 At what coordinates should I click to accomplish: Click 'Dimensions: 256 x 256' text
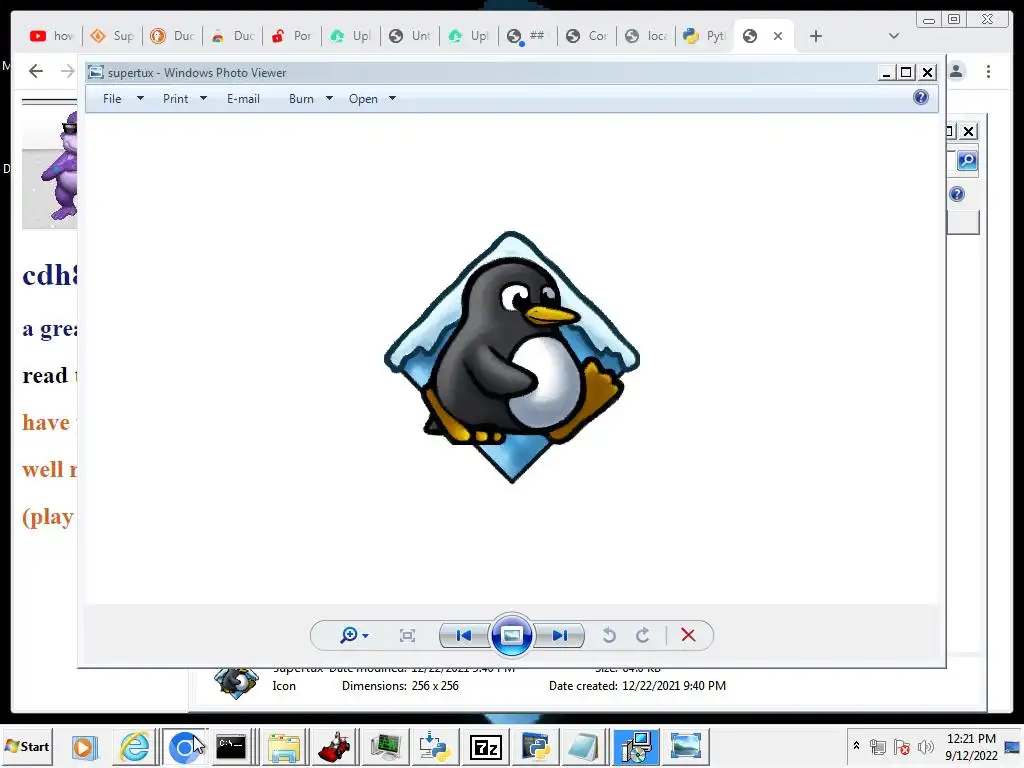point(400,686)
